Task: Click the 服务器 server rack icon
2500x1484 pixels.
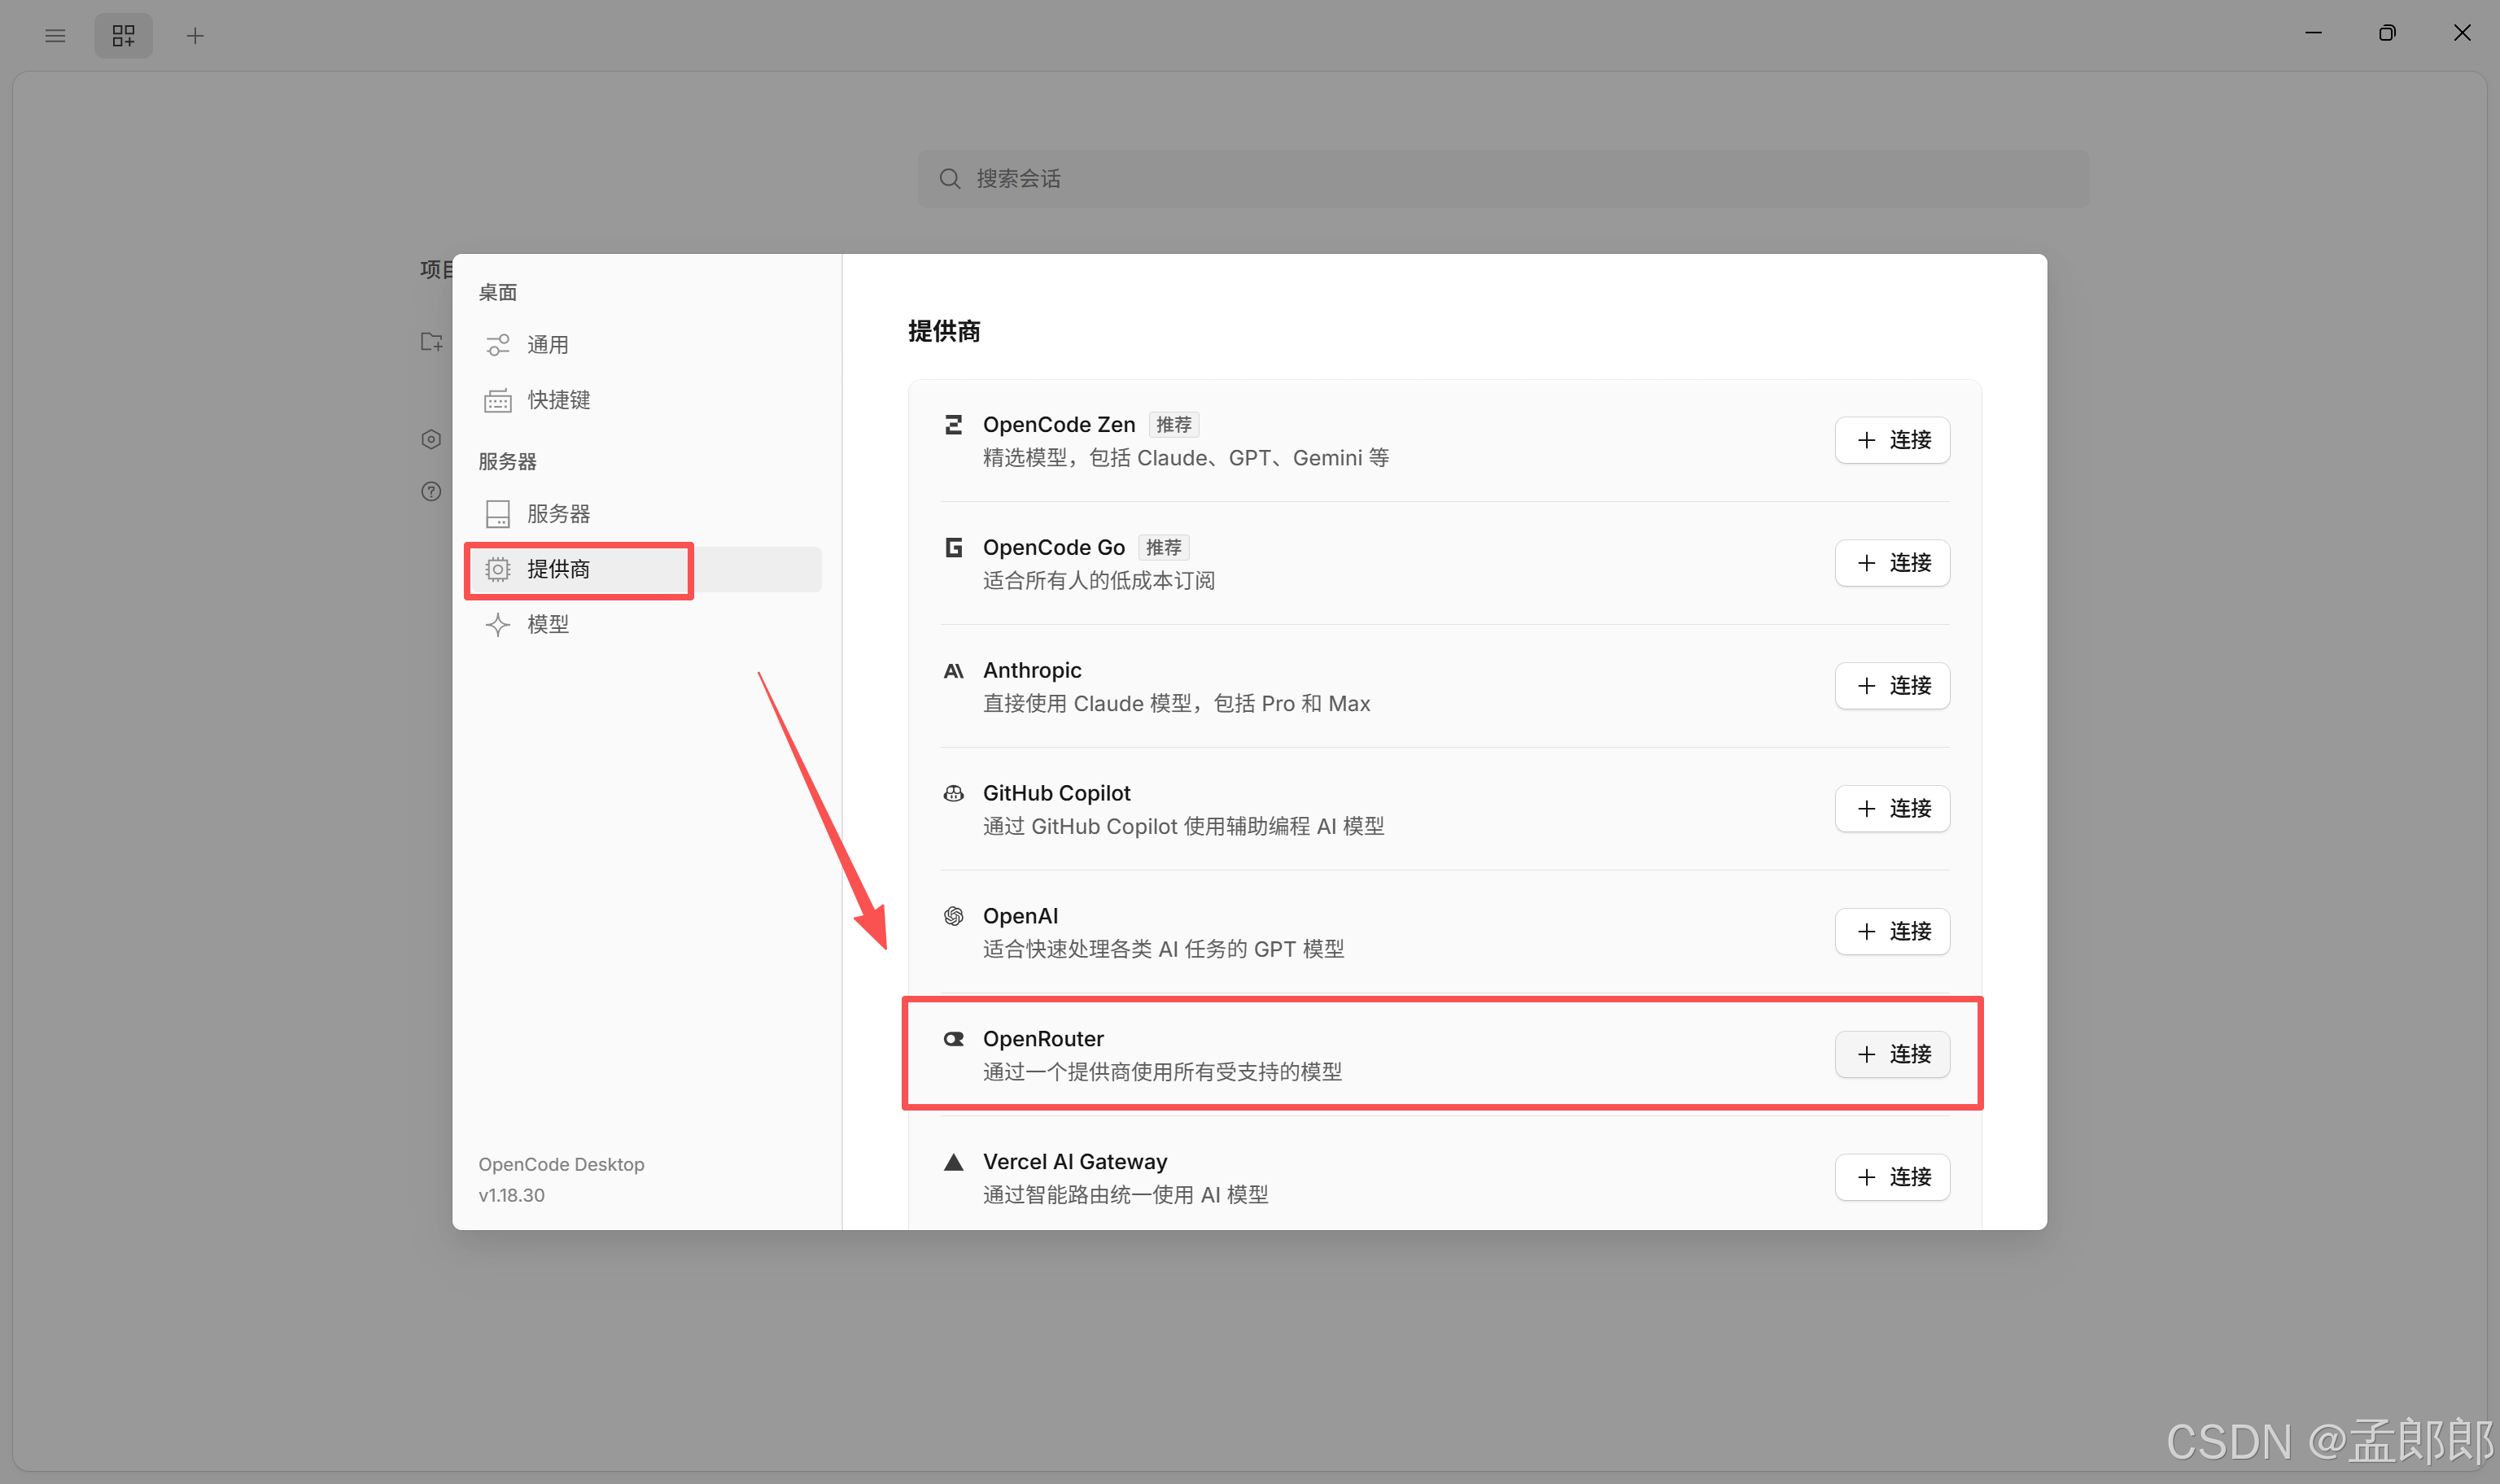Action: point(497,514)
